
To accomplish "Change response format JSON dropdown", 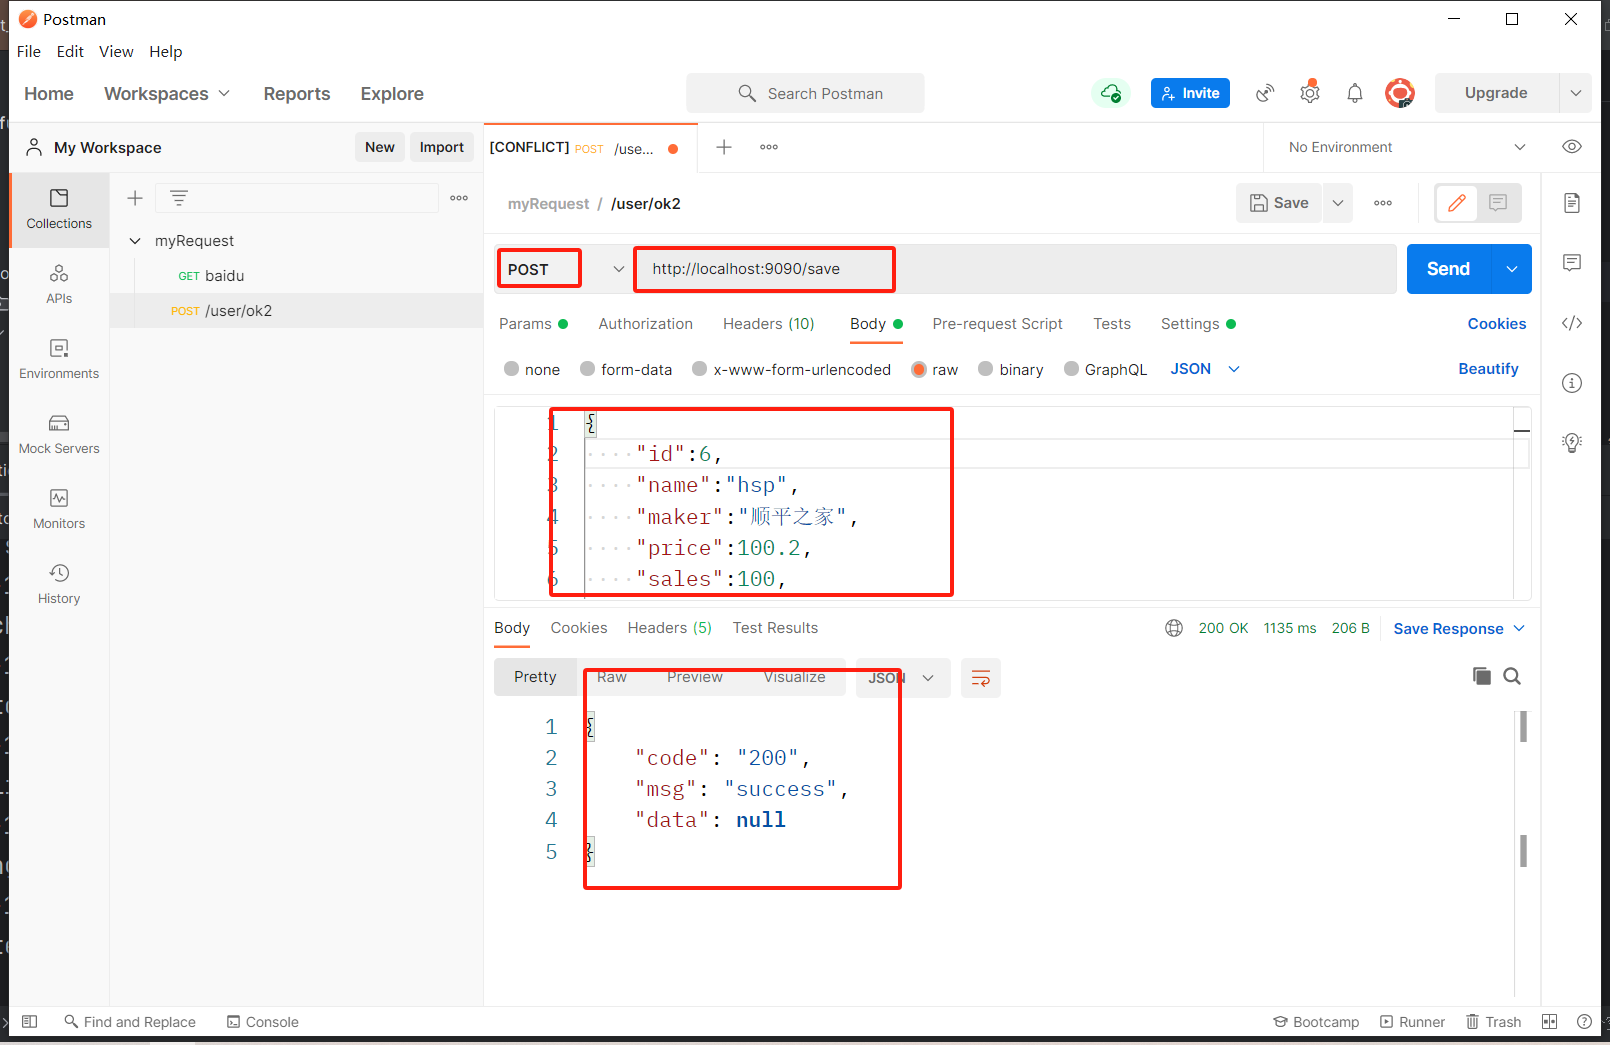I will coord(903,678).
